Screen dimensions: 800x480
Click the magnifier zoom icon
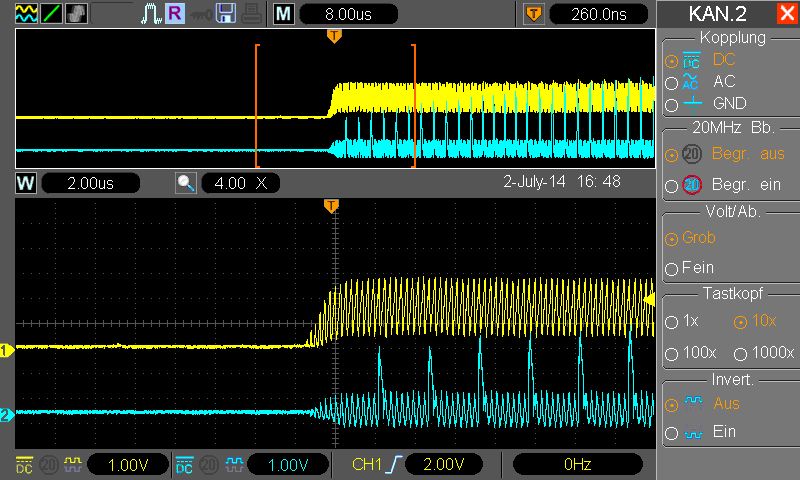[x=186, y=184]
